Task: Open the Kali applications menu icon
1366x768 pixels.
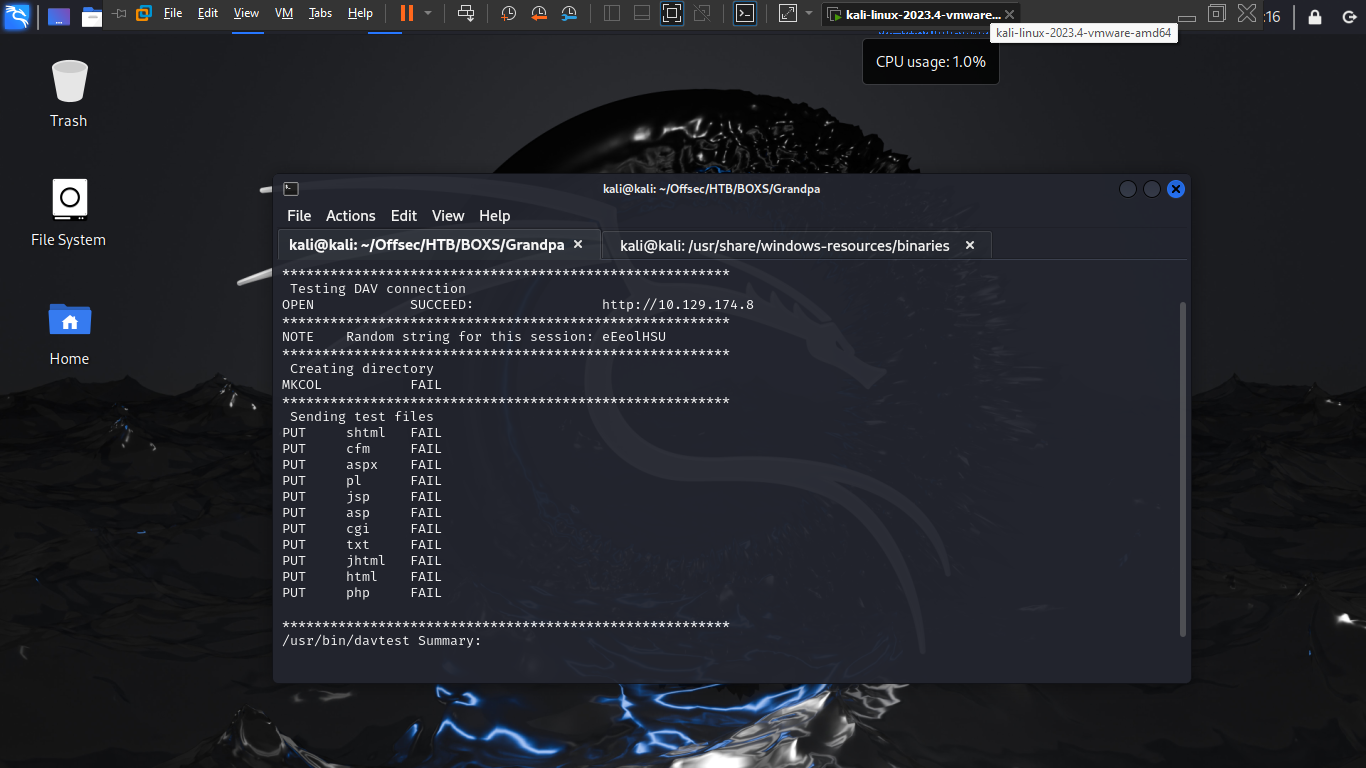Action: [x=16, y=15]
